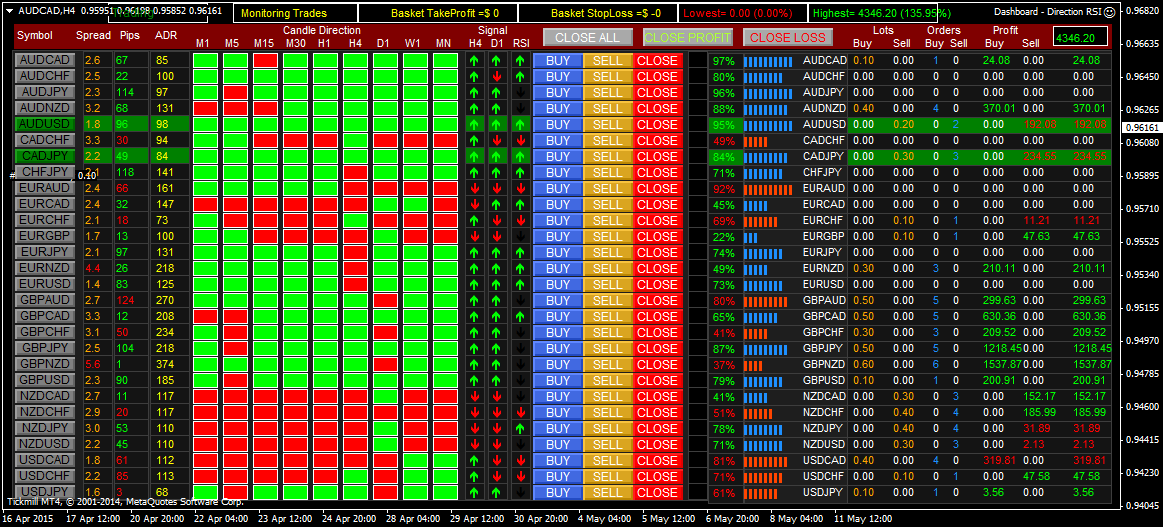This screenshot has height=527, width=1163.
Task: Select the EURUSD symbol button
Action: [45, 285]
